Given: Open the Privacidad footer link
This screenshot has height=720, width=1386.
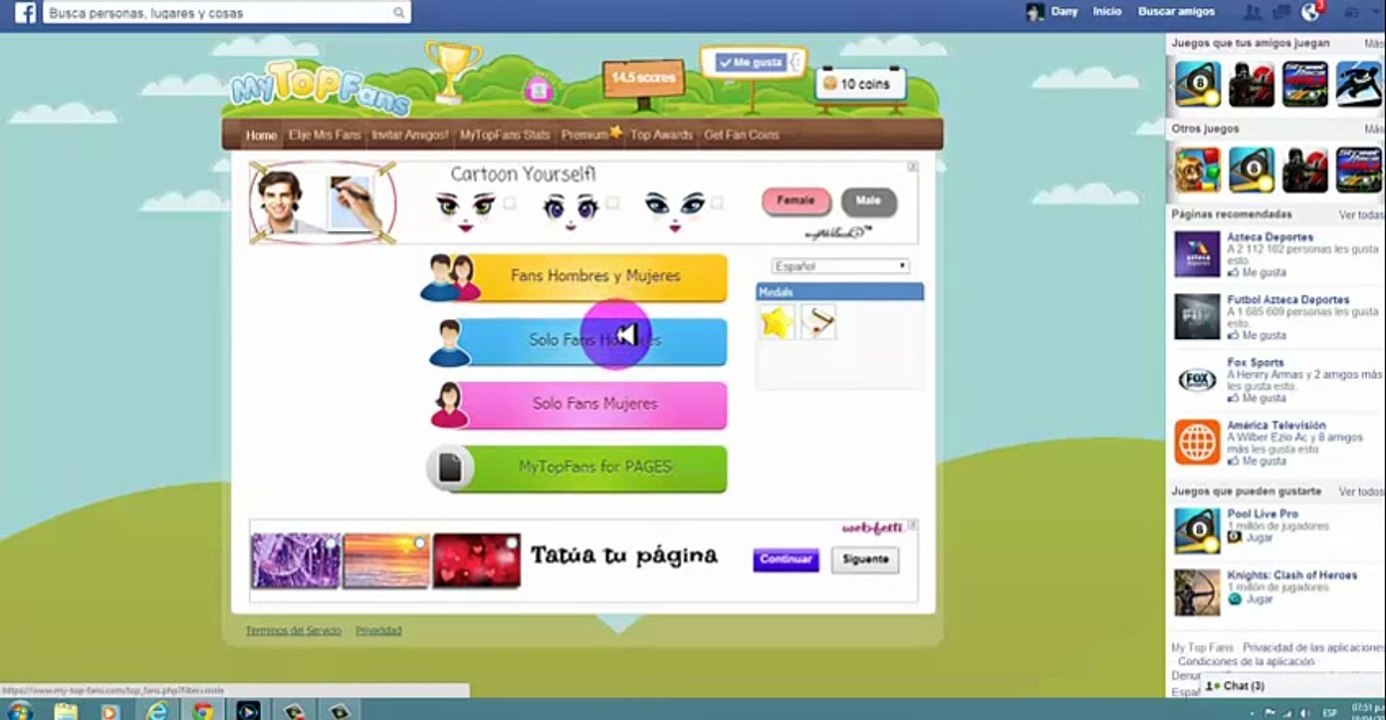Looking at the screenshot, I should coord(379,631).
